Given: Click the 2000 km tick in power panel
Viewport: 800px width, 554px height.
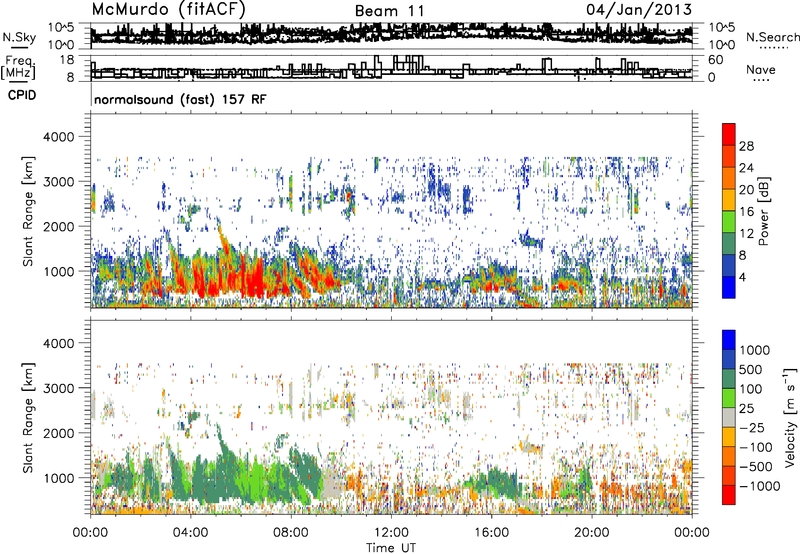Looking at the screenshot, I should coord(58,226).
